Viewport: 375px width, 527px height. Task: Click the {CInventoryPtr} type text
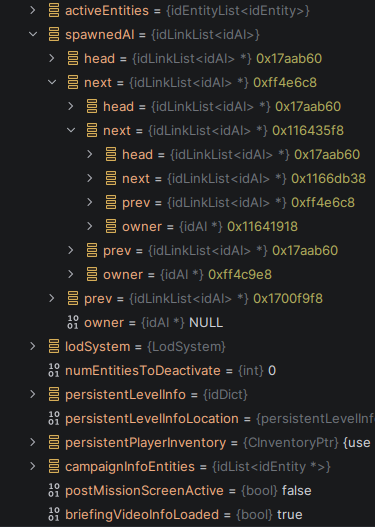point(291,443)
